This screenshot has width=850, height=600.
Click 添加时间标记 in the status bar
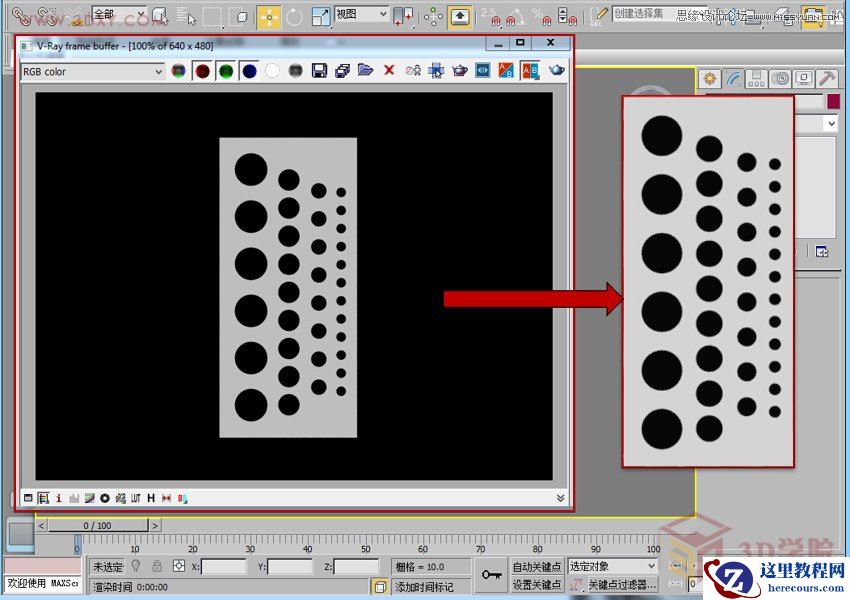click(425, 586)
